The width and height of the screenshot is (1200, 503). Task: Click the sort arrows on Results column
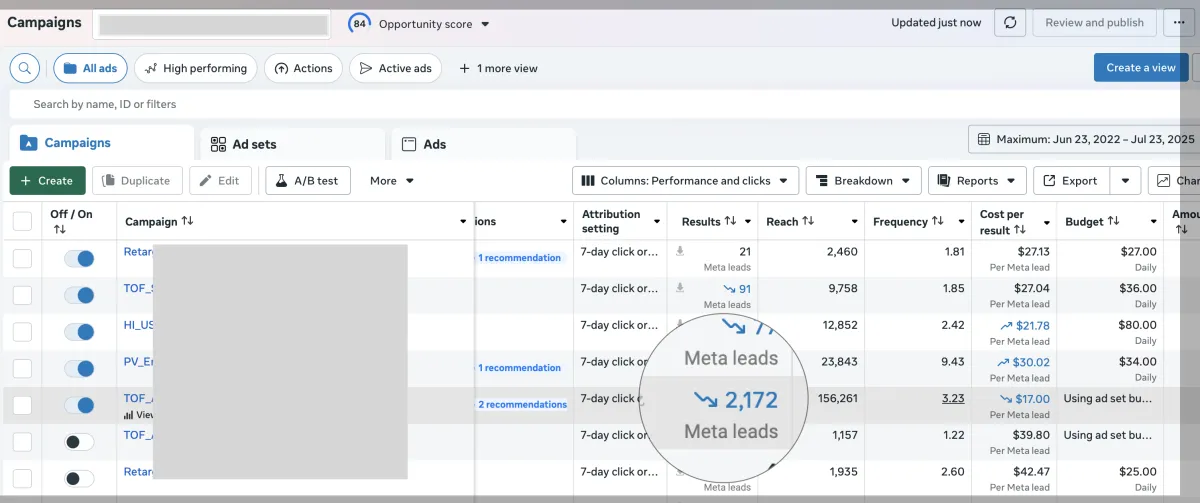click(730, 222)
